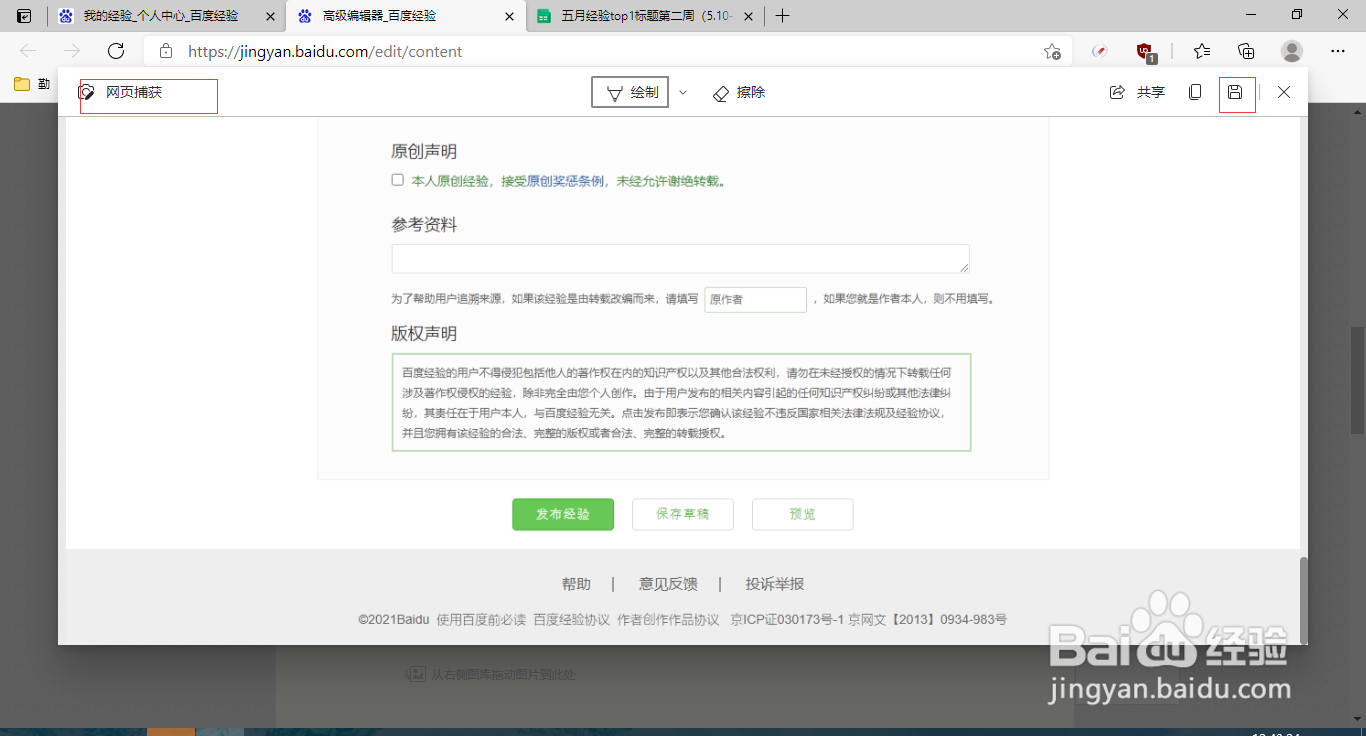This screenshot has width=1366, height=736.
Task: Select the Eraser (擦除) tool
Action: (738, 92)
